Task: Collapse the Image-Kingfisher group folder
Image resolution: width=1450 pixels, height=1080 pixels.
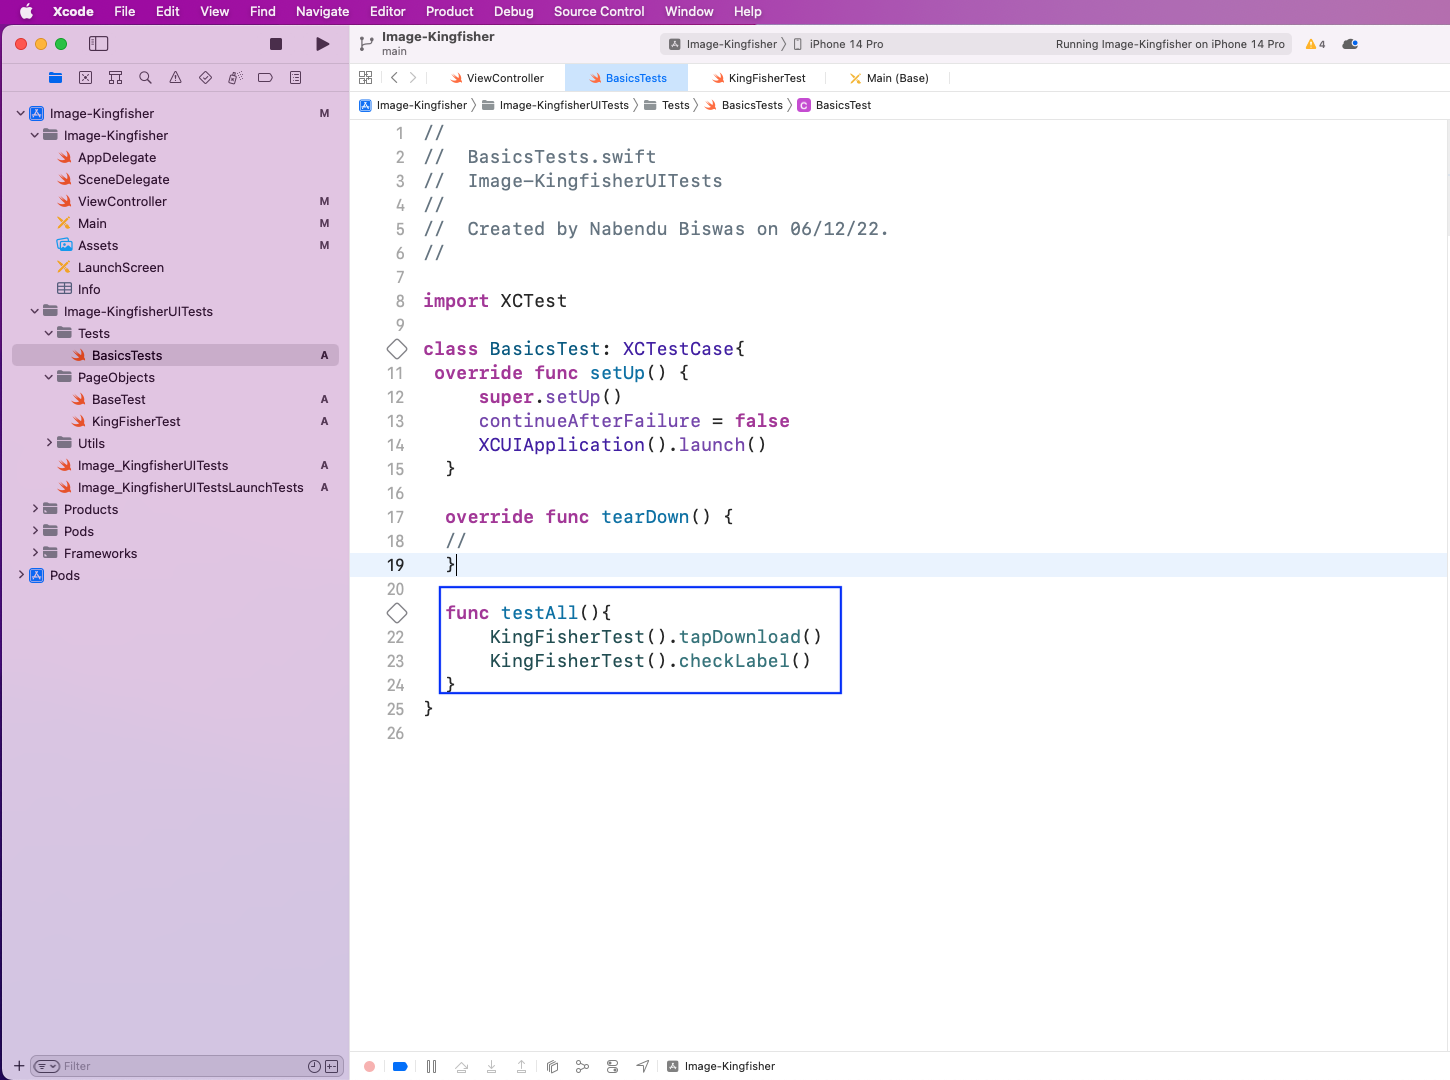Action: 35,135
